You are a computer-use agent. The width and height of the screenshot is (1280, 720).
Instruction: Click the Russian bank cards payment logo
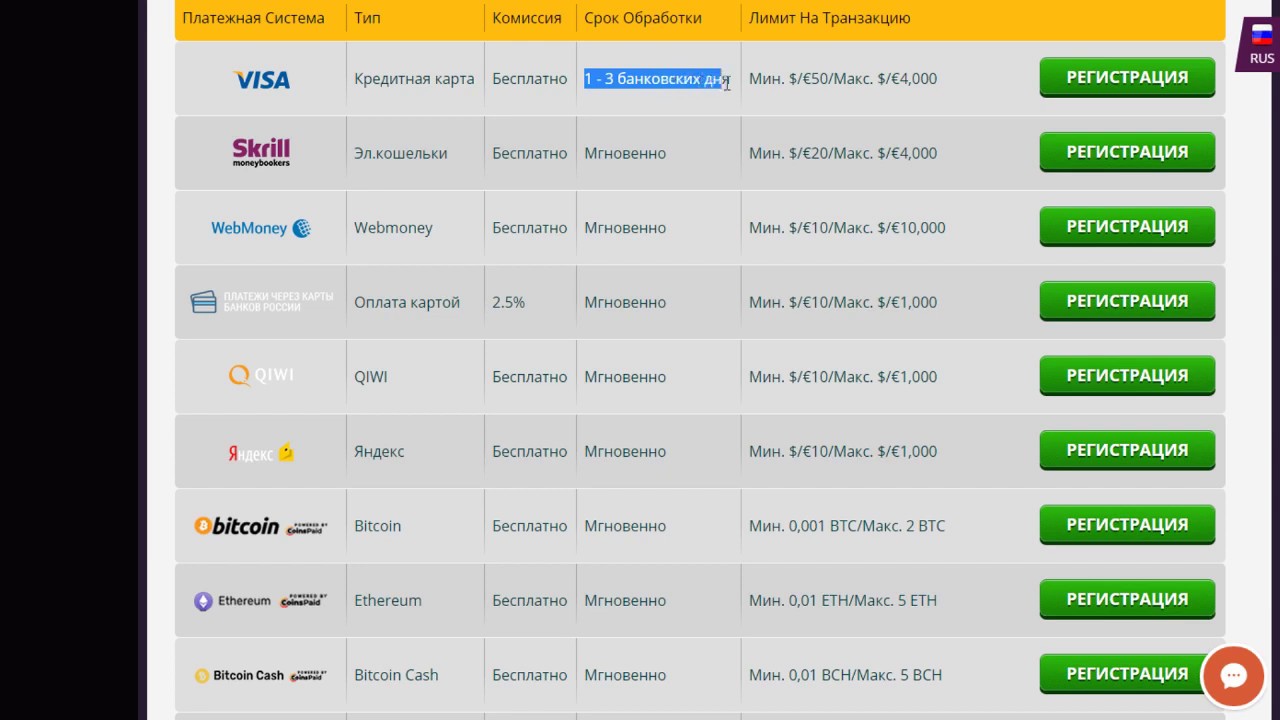tap(261, 302)
